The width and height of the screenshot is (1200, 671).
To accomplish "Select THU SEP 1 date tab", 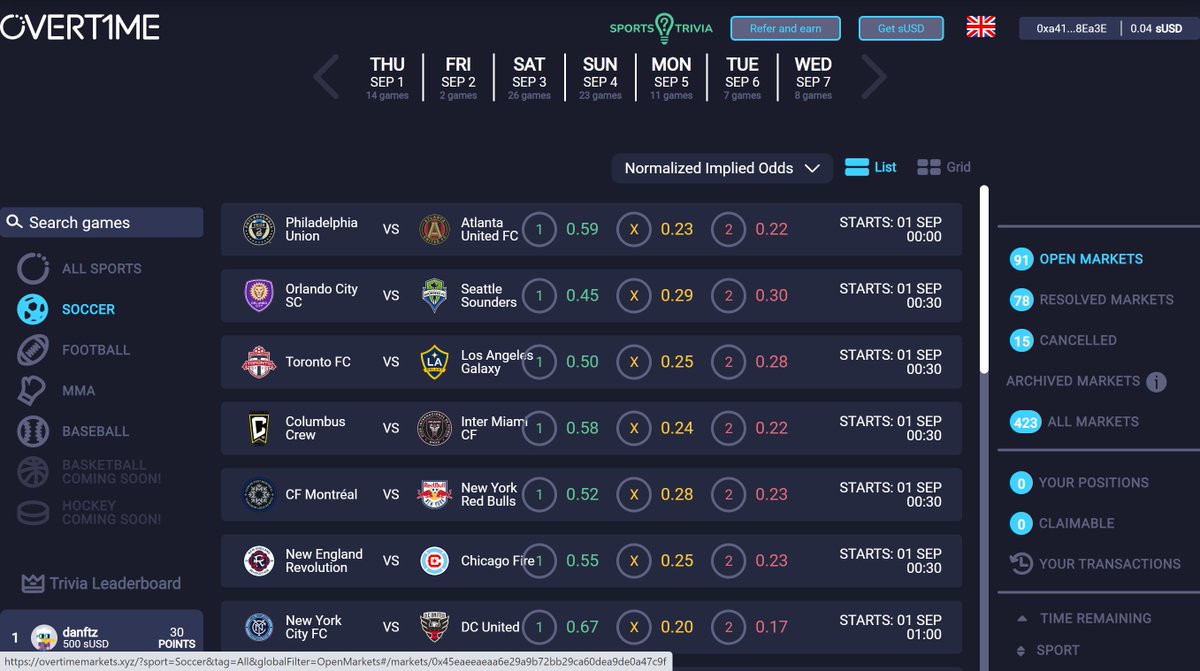I will [x=387, y=77].
